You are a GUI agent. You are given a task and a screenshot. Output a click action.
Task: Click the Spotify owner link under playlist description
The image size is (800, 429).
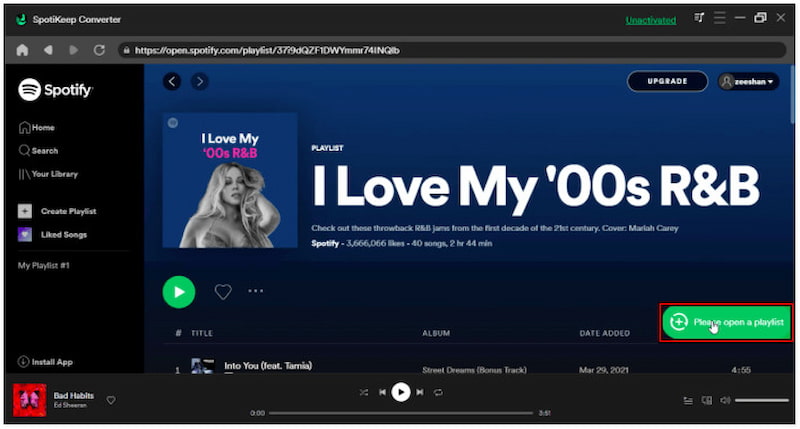coord(325,243)
